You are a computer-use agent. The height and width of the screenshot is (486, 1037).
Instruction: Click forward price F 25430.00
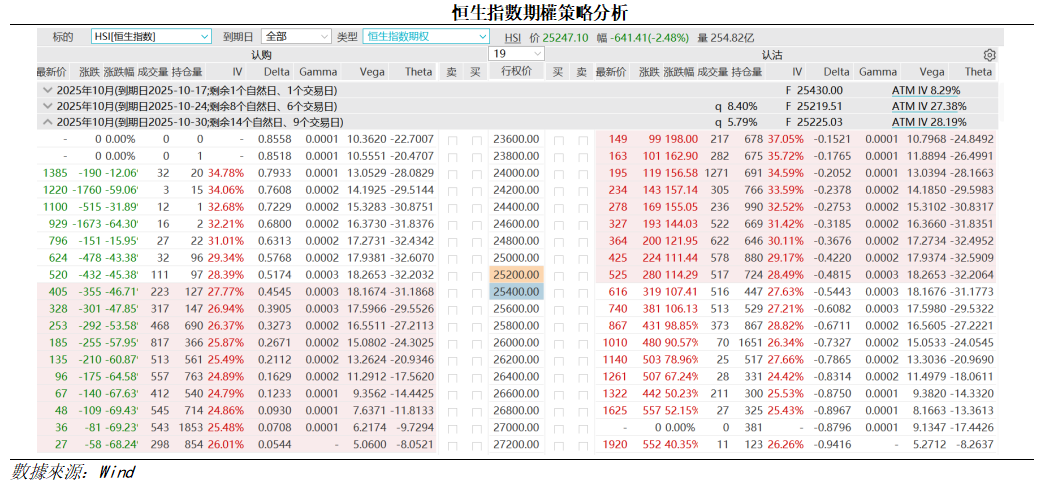coord(814,90)
